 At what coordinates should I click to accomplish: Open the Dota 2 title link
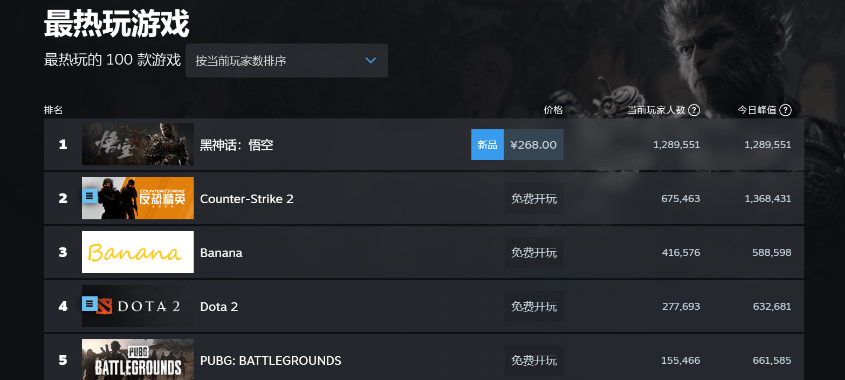(219, 307)
